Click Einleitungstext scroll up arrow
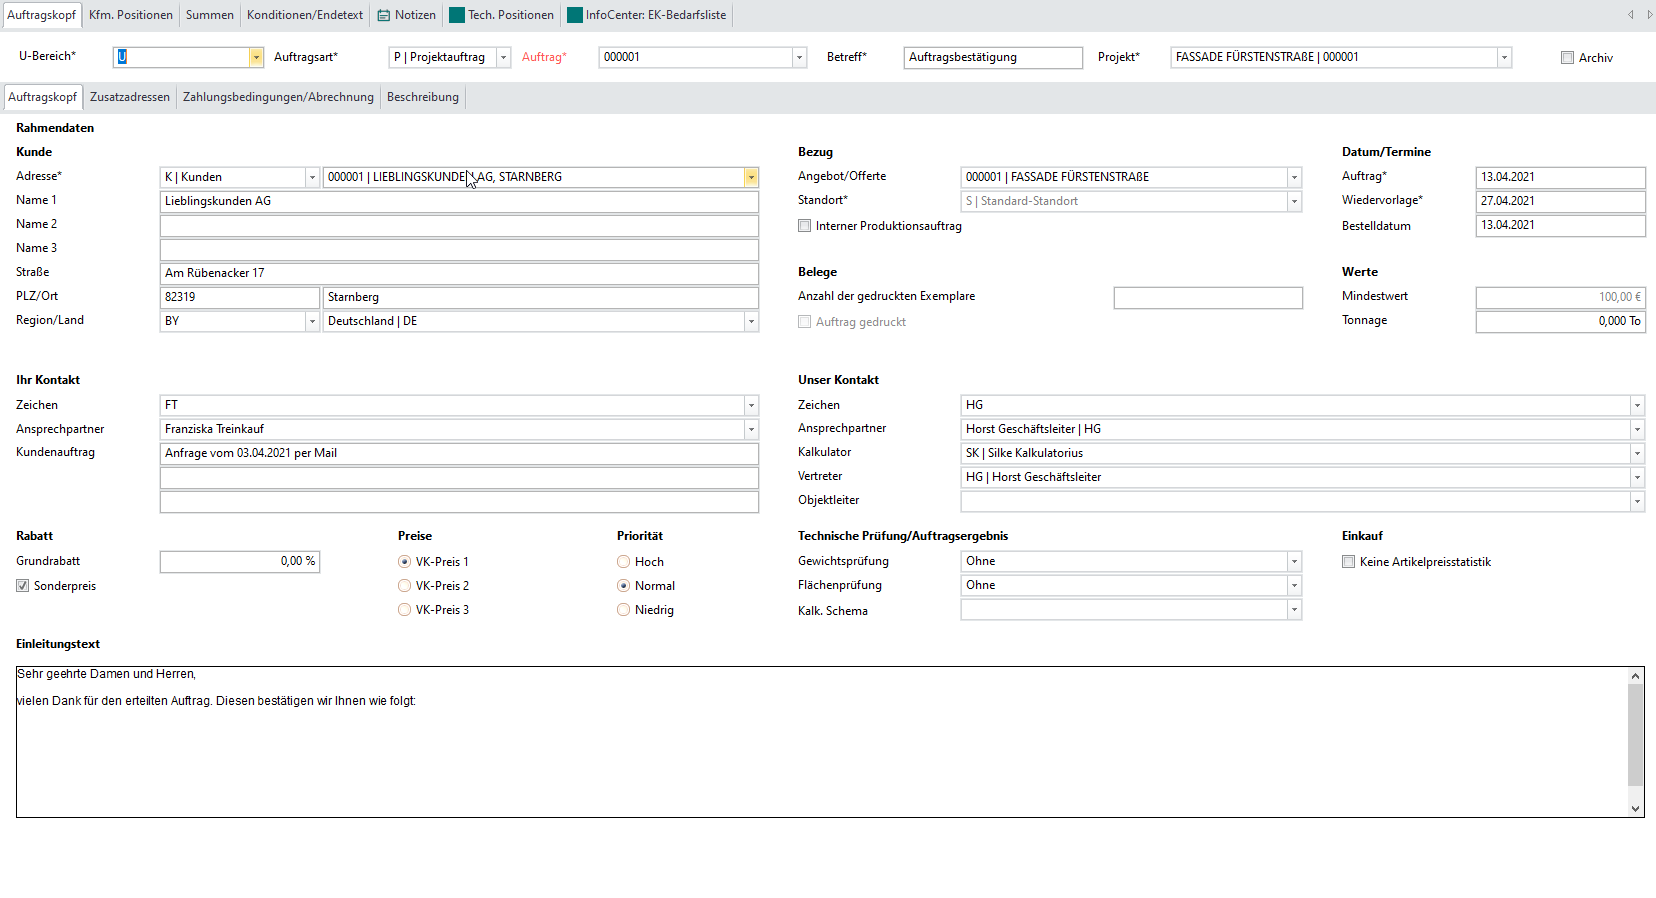 click(x=1636, y=676)
